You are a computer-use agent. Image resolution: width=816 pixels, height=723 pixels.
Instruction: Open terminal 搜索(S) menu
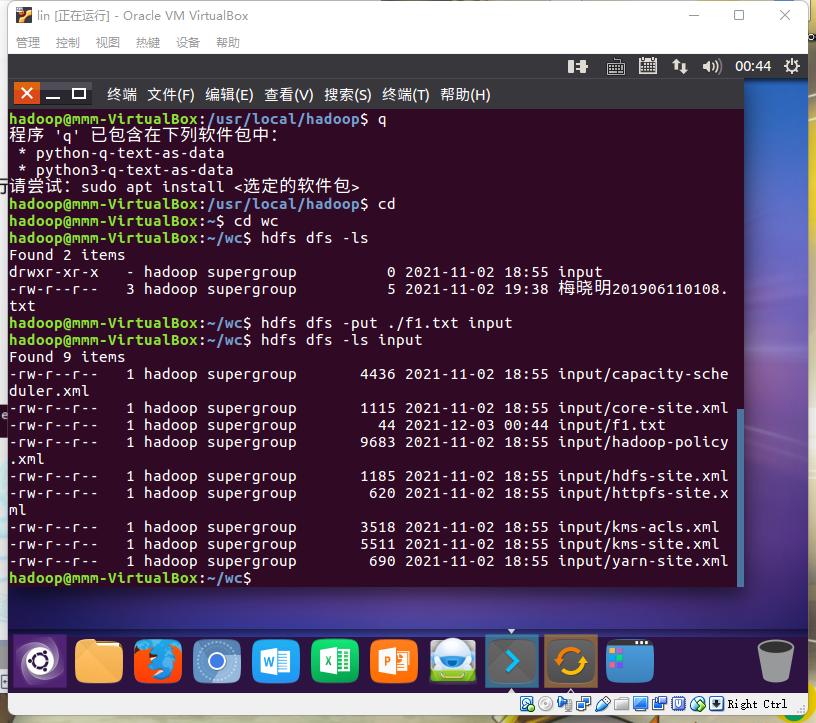click(348, 95)
